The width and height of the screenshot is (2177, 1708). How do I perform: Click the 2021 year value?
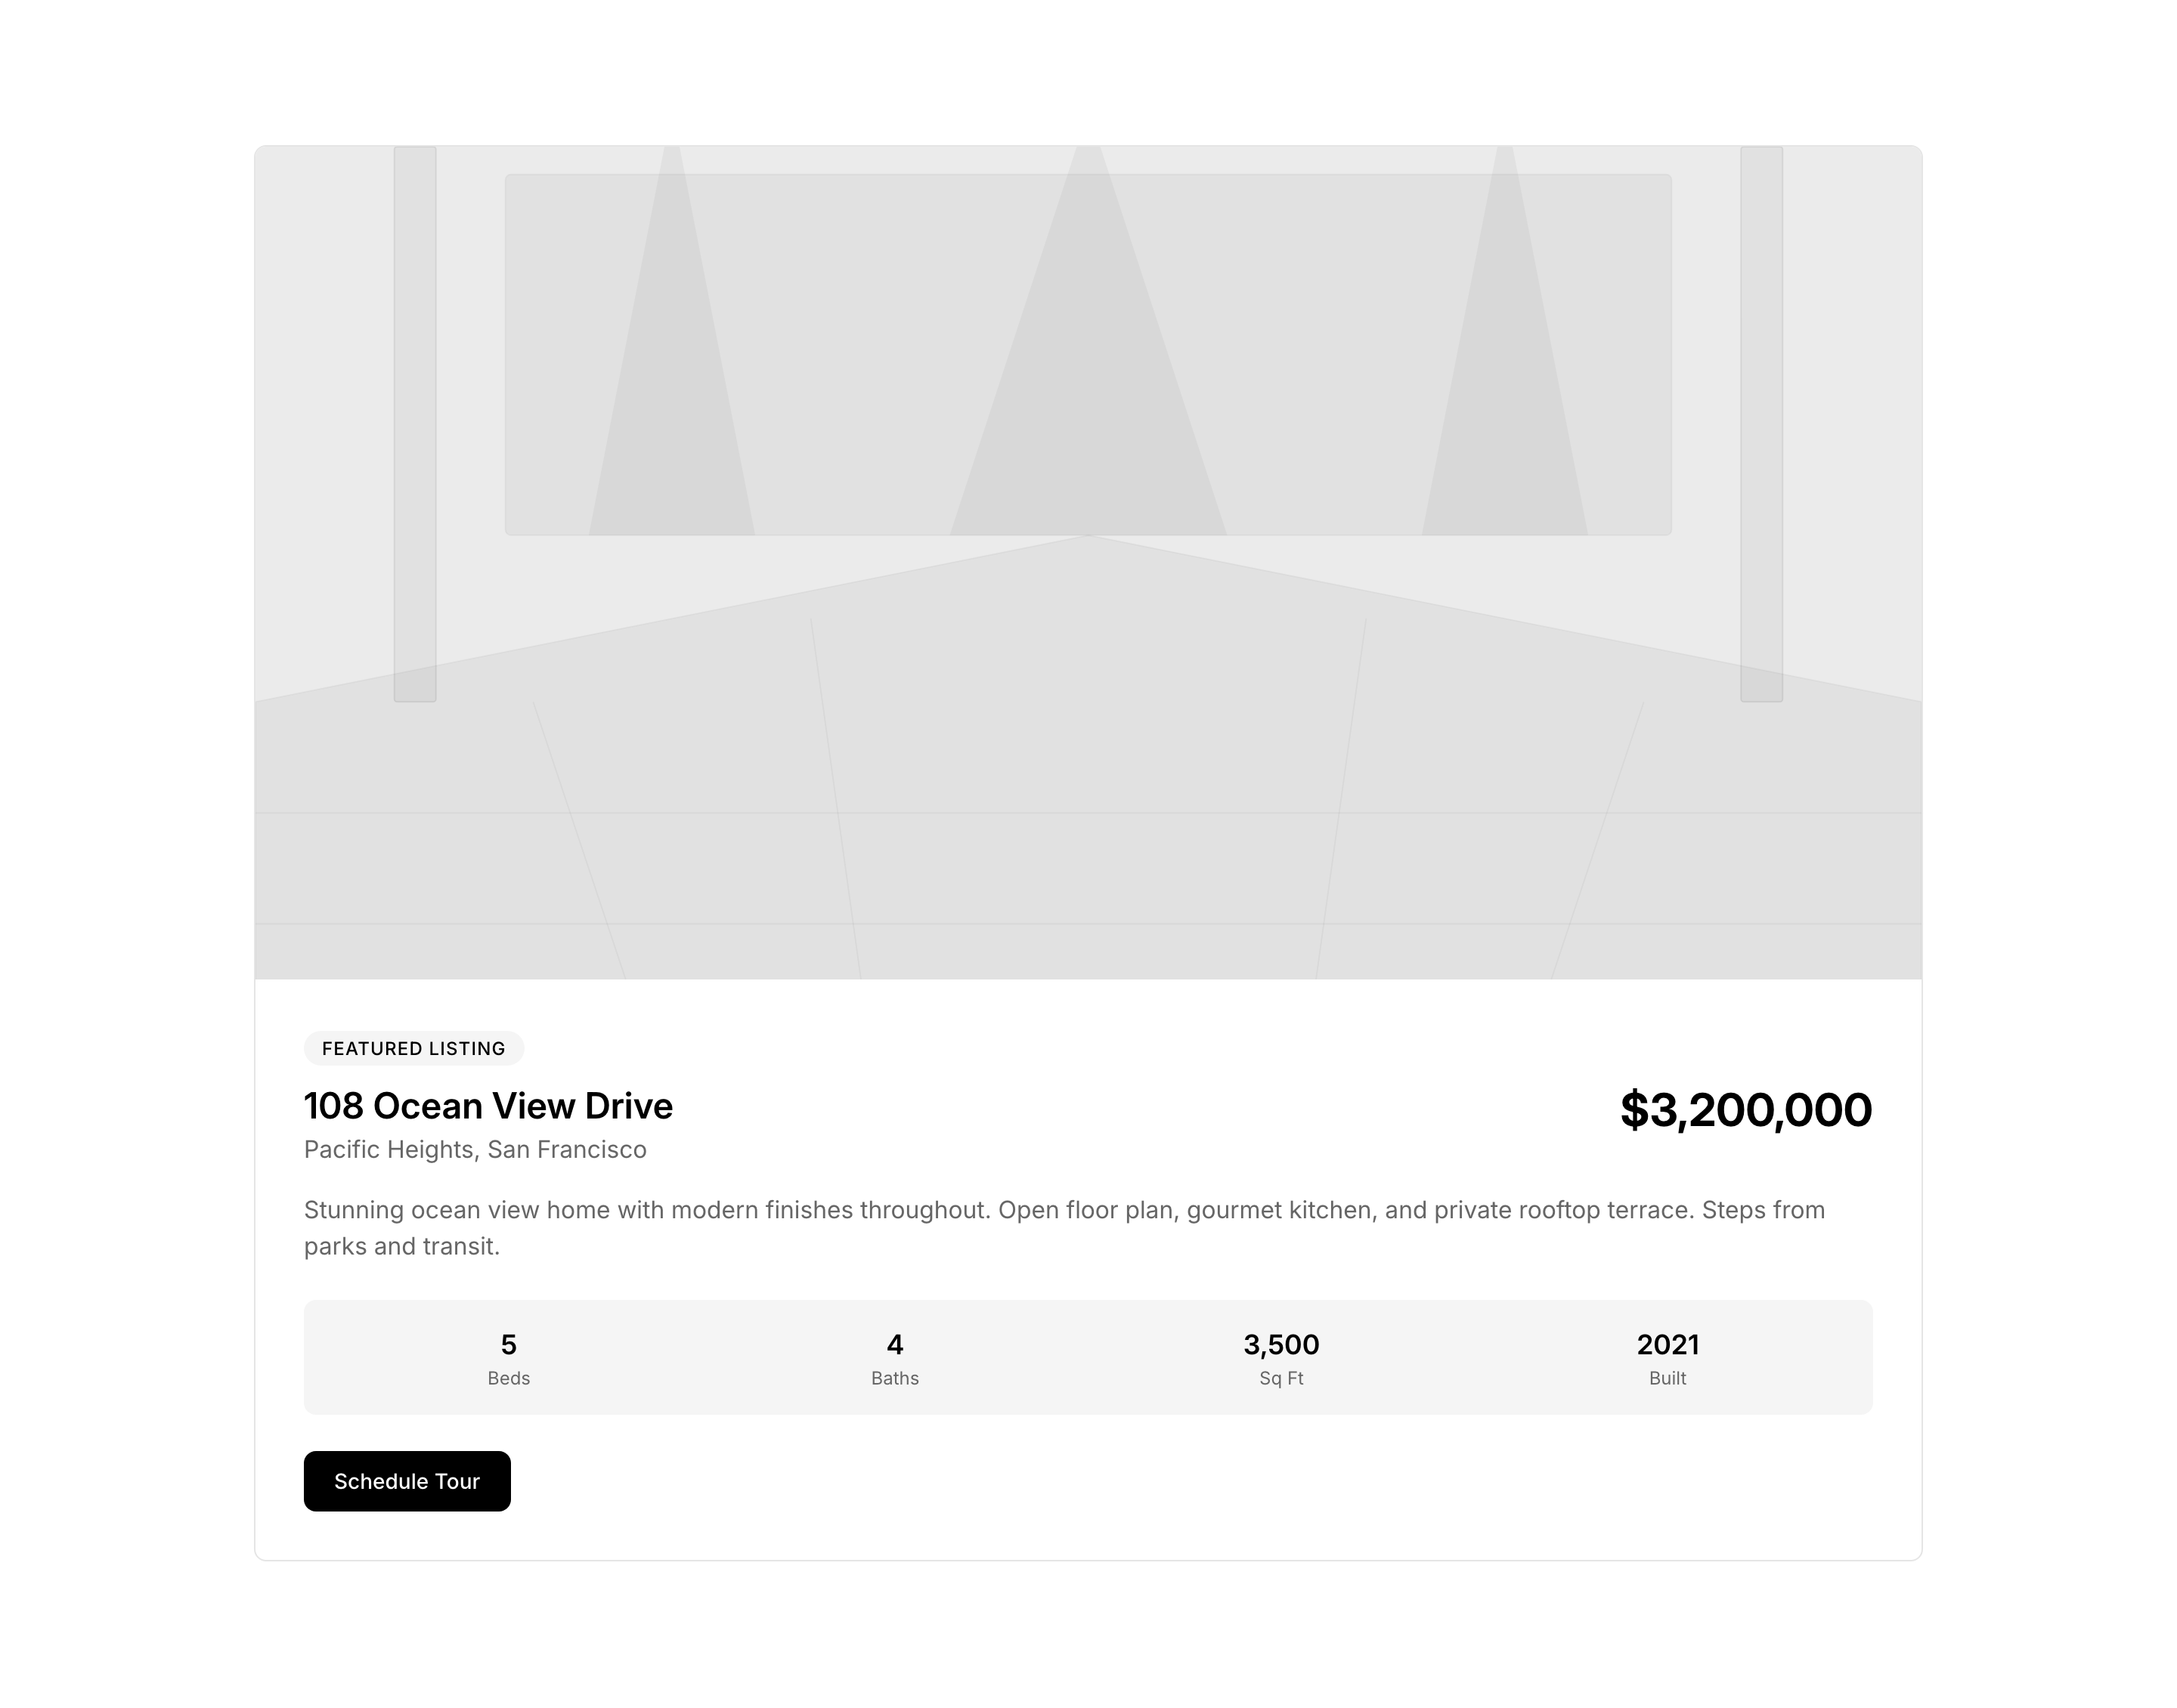(1667, 1344)
